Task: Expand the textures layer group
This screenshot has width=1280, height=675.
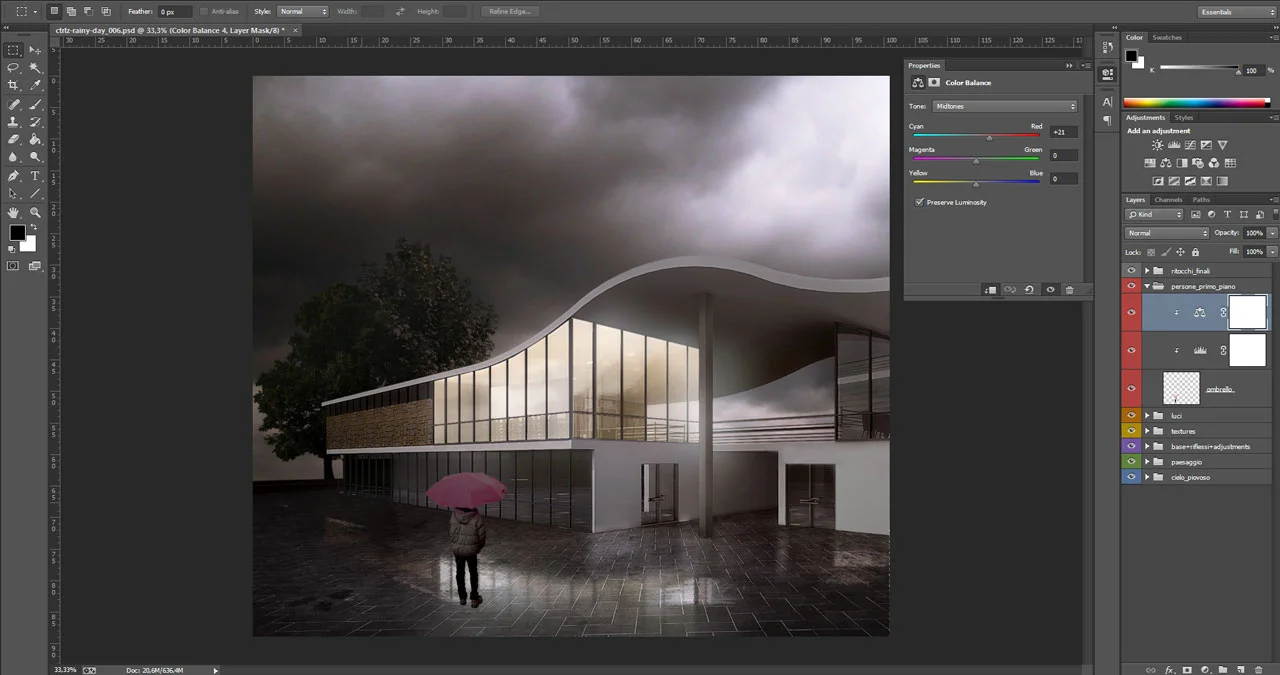Action: point(1147,431)
